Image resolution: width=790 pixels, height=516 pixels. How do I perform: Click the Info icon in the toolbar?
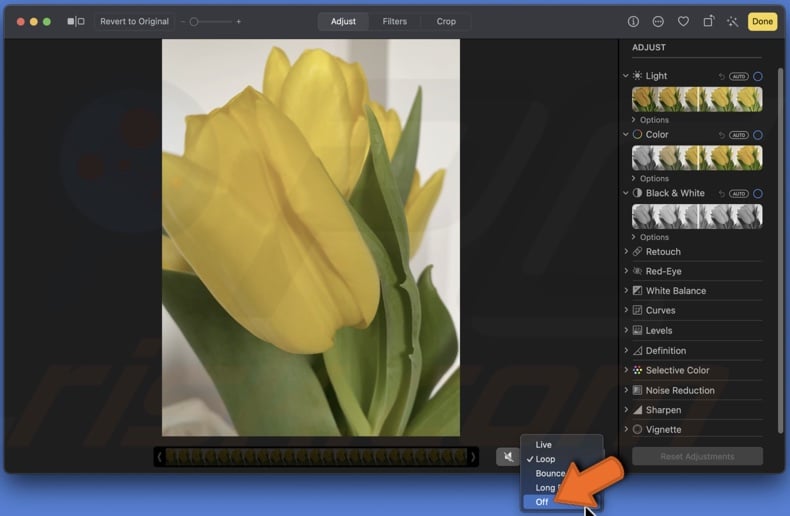click(633, 21)
